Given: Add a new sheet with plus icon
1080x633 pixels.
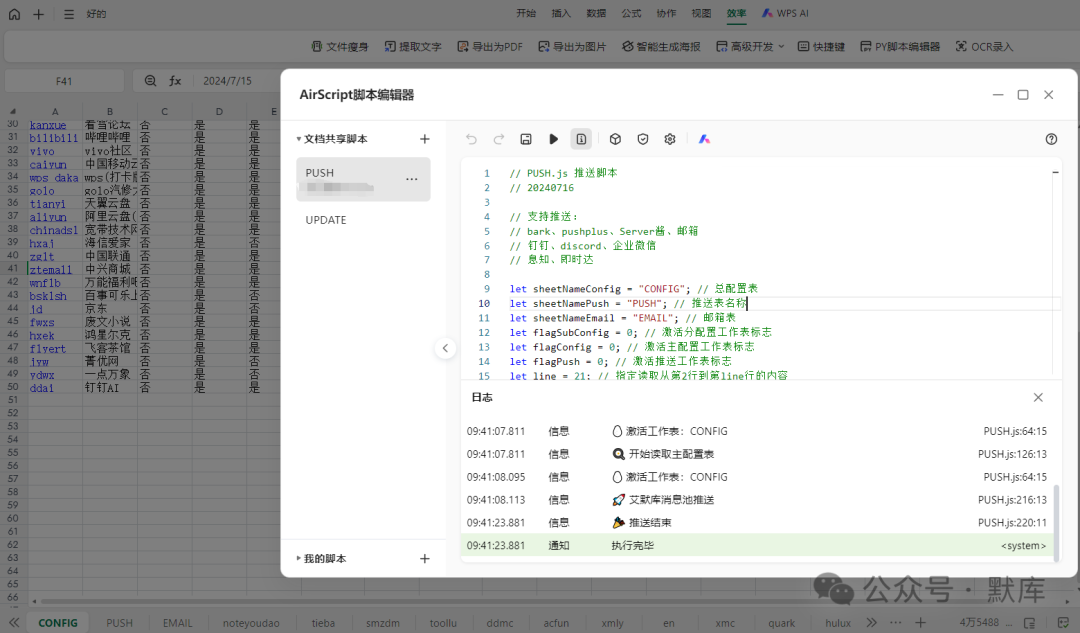Looking at the screenshot, I should (920, 623).
